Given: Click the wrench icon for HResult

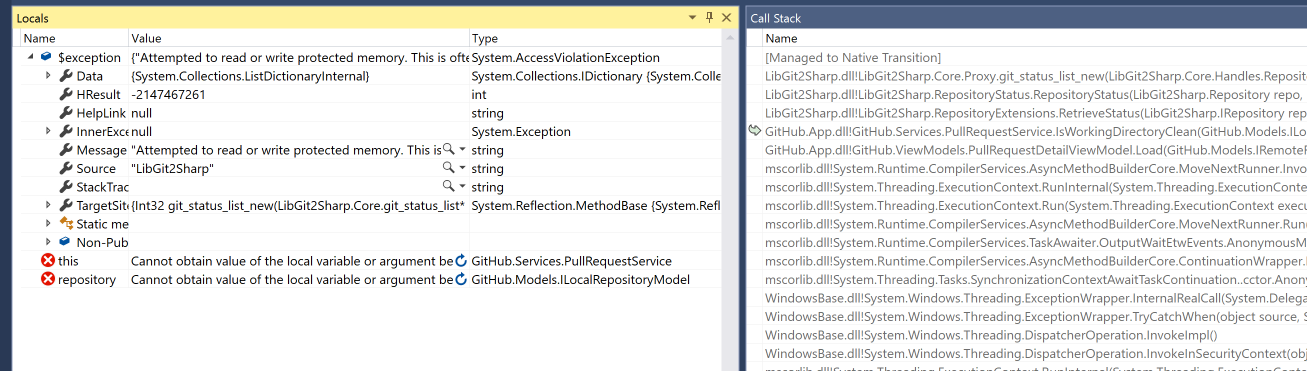Looking at the screenshot, I should tap(65, 95).
